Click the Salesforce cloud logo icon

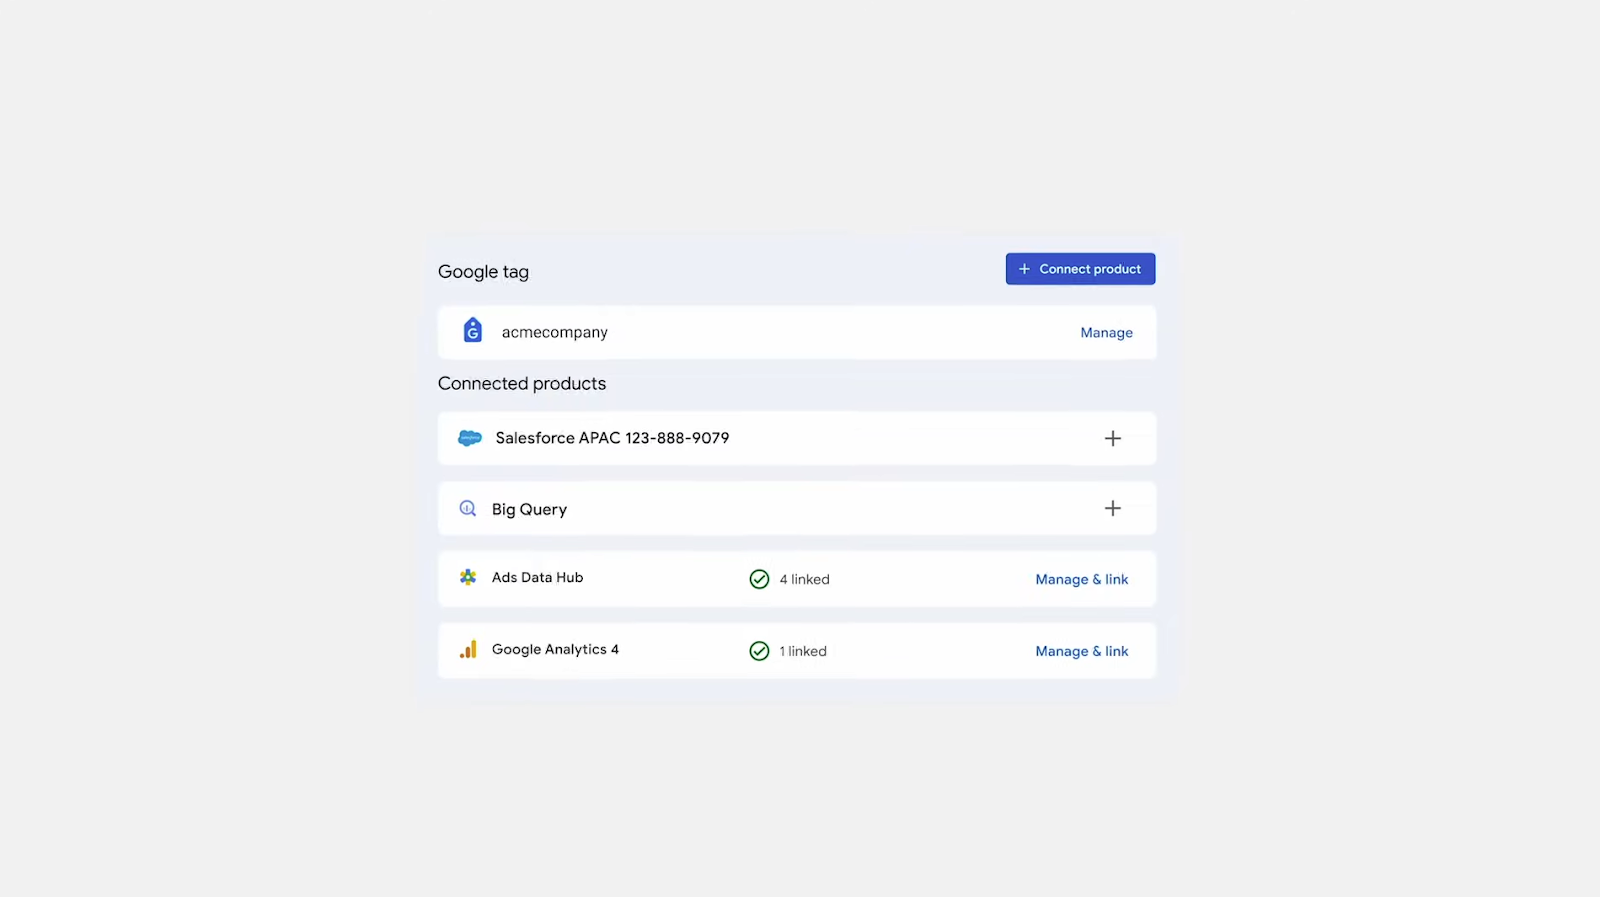coord(470,438)
